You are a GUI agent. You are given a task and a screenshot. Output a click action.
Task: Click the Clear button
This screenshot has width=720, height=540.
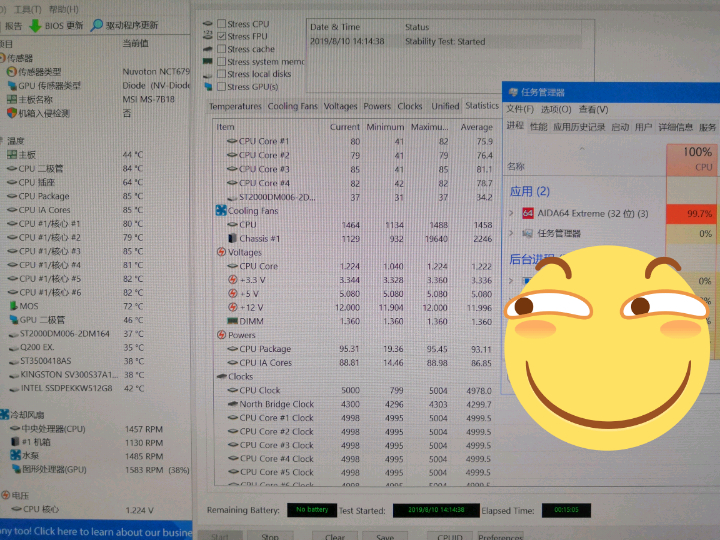tap(335, 536)
